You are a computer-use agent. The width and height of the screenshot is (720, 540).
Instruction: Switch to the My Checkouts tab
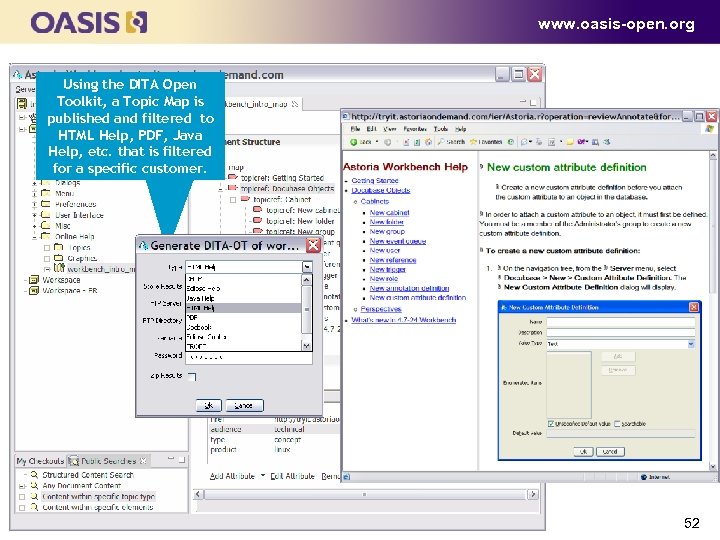[40, 461]
